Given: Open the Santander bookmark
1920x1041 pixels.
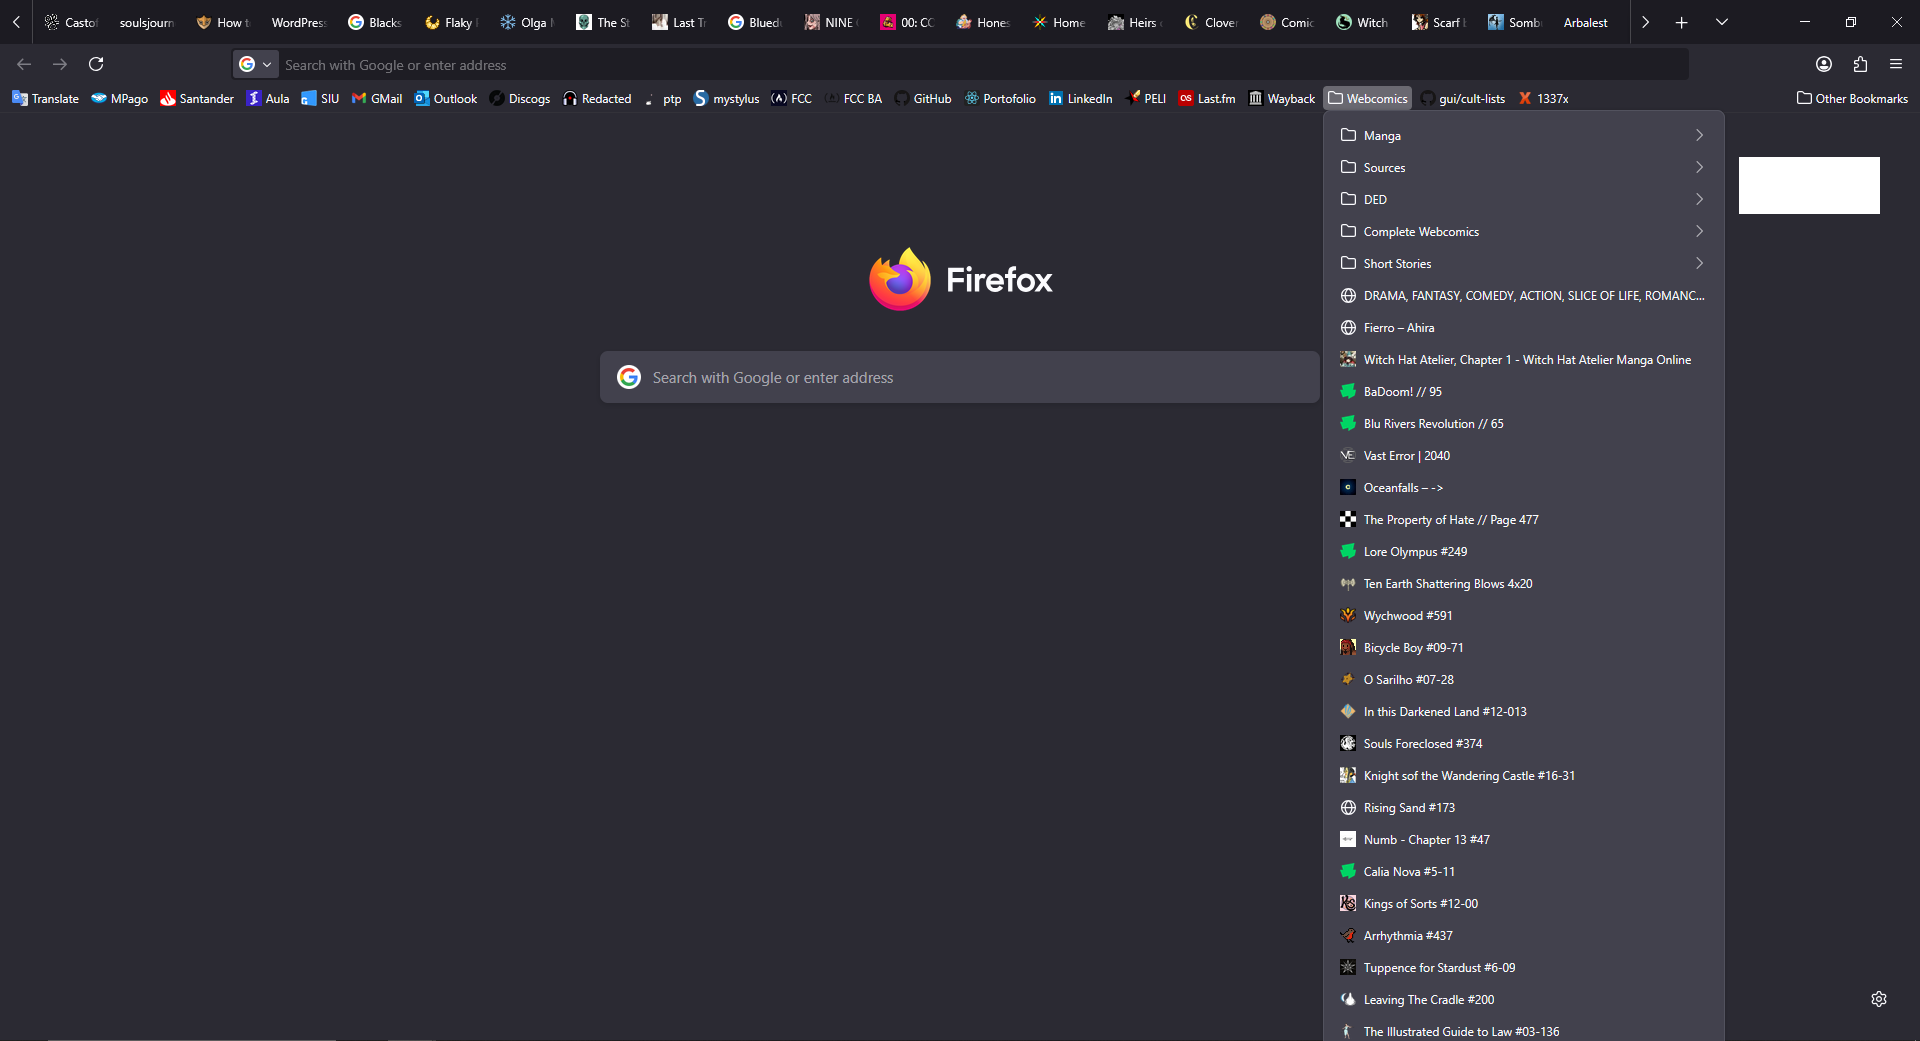Looking at the screenshot, I should [x=197, y=98].
